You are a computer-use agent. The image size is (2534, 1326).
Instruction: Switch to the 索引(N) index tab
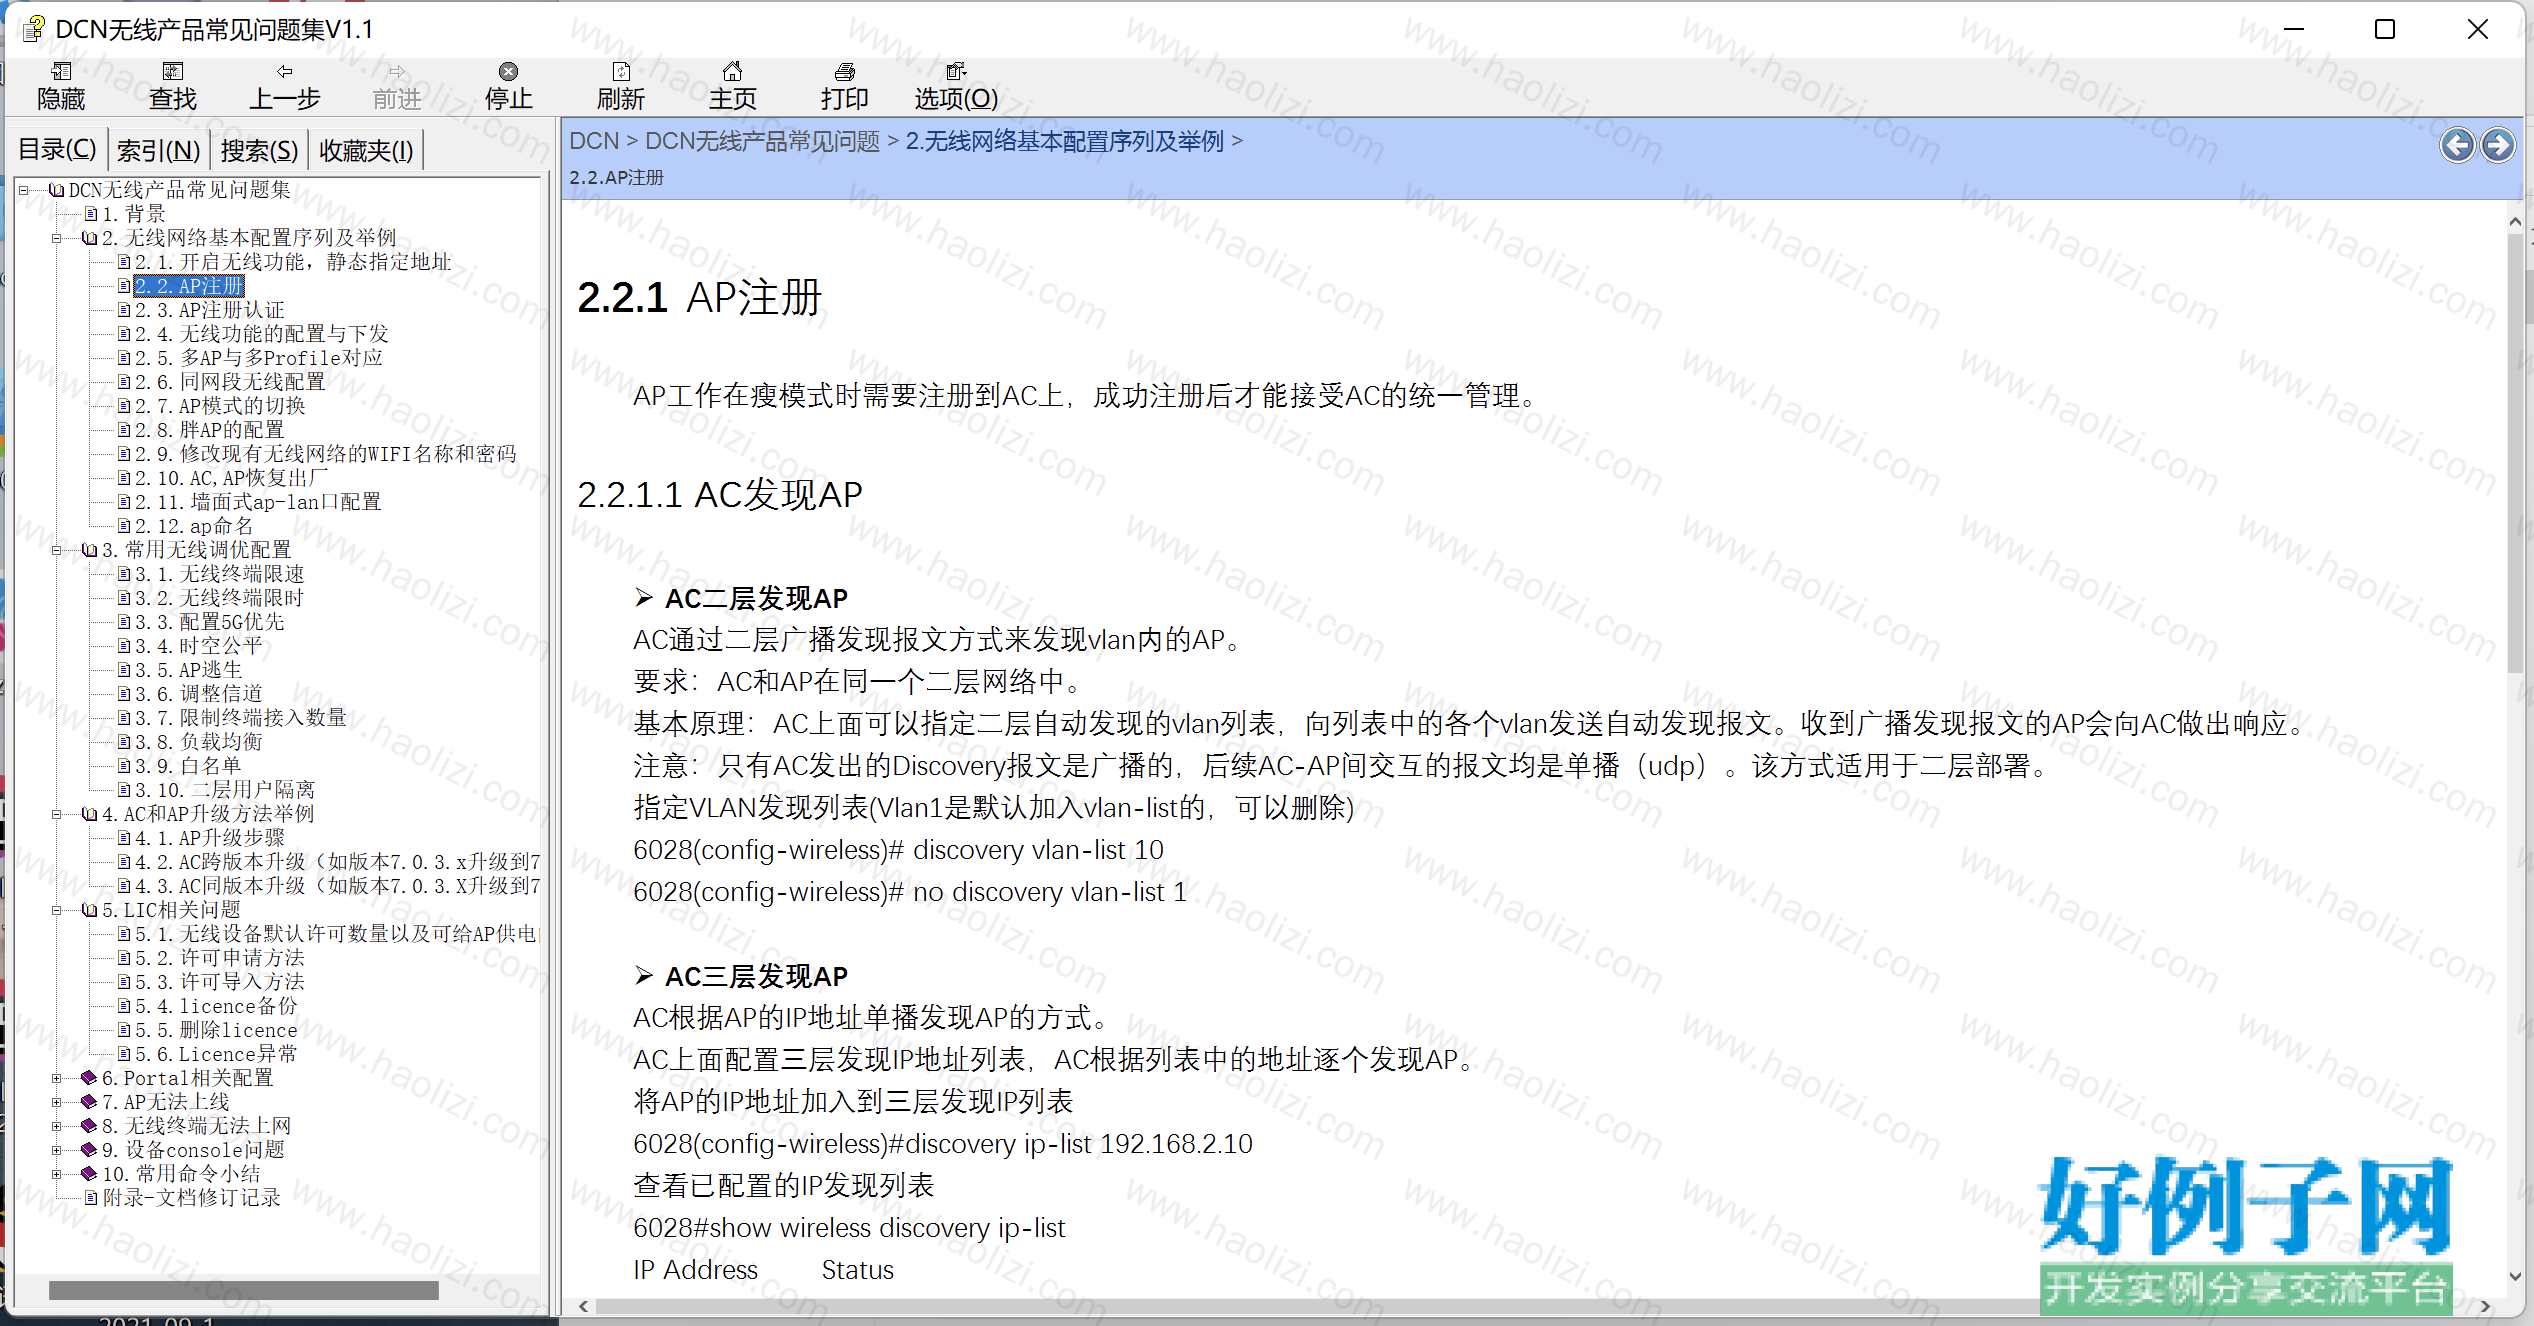[x=159, y=150]
